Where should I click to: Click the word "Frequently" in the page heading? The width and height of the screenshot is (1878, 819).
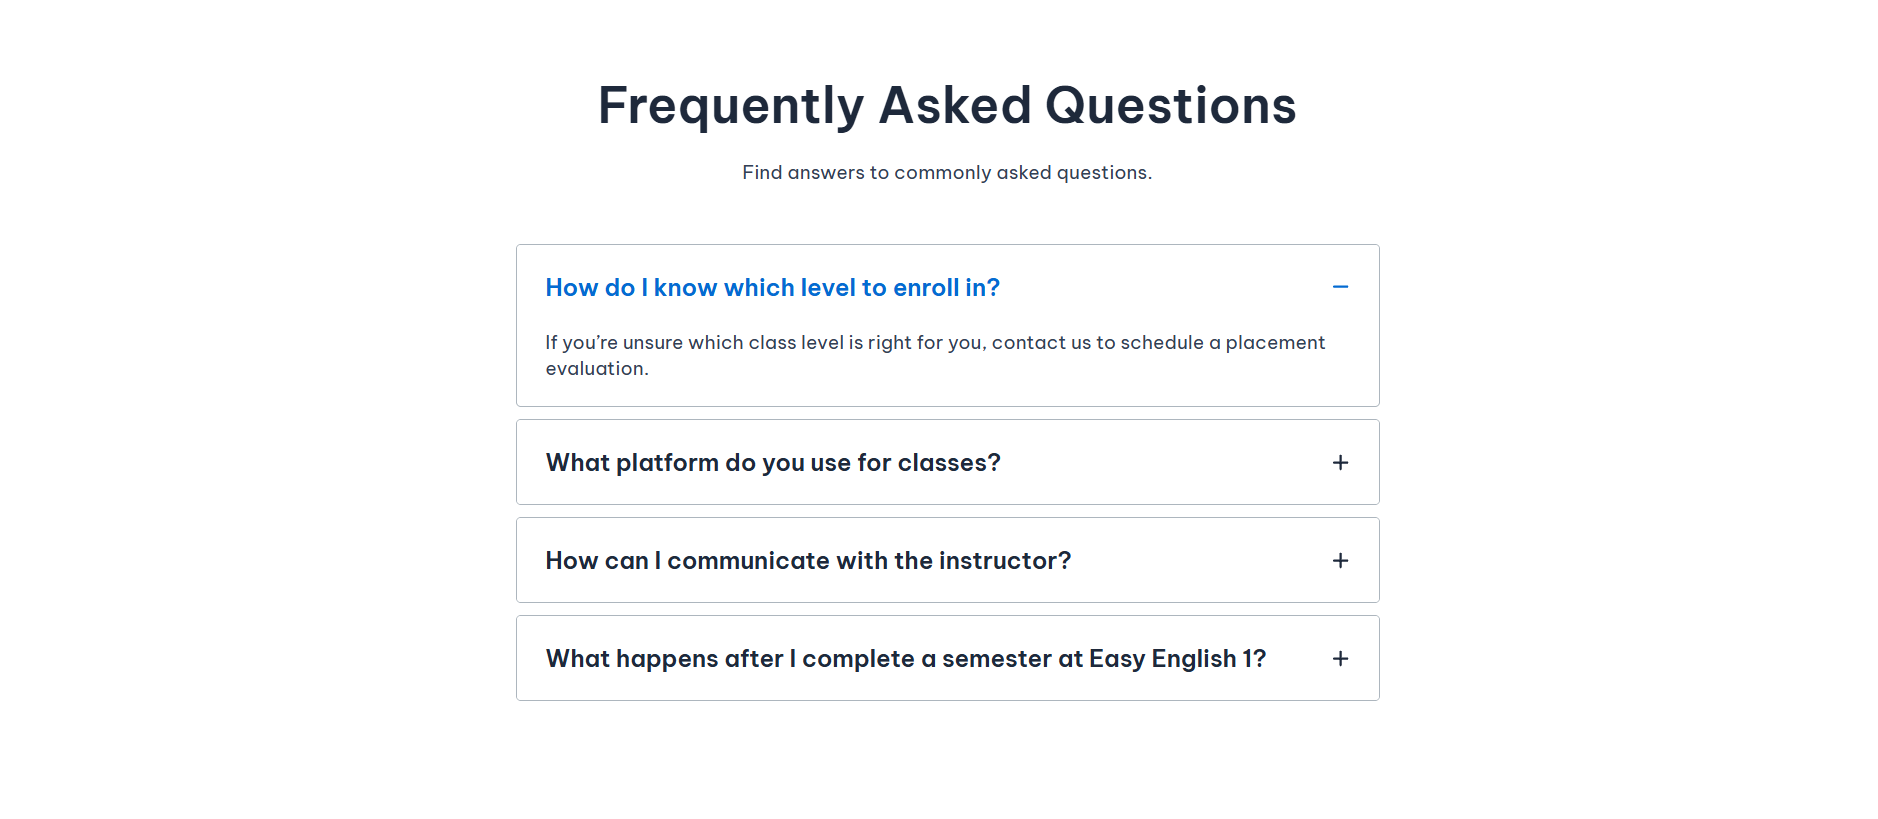(x=730, y=106)
